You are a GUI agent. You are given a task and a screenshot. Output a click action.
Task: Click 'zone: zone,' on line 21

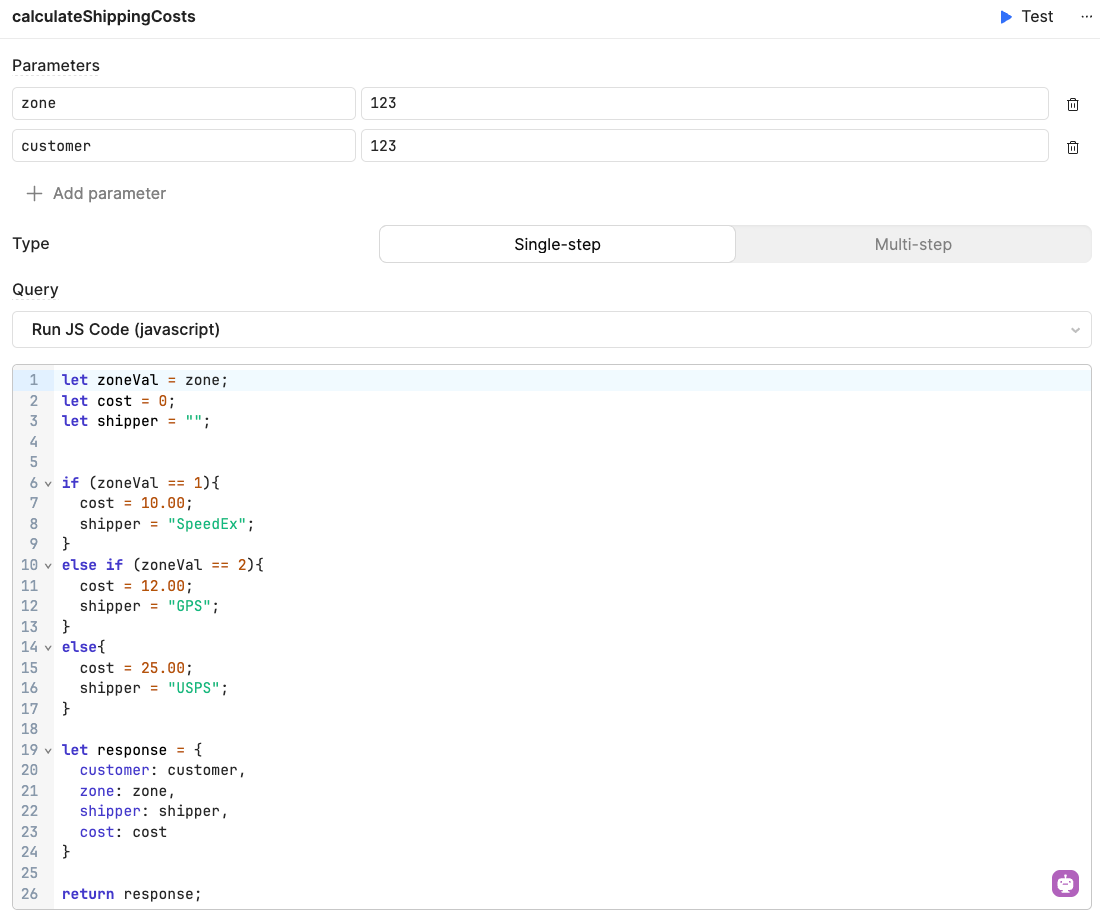pos(128,792)
